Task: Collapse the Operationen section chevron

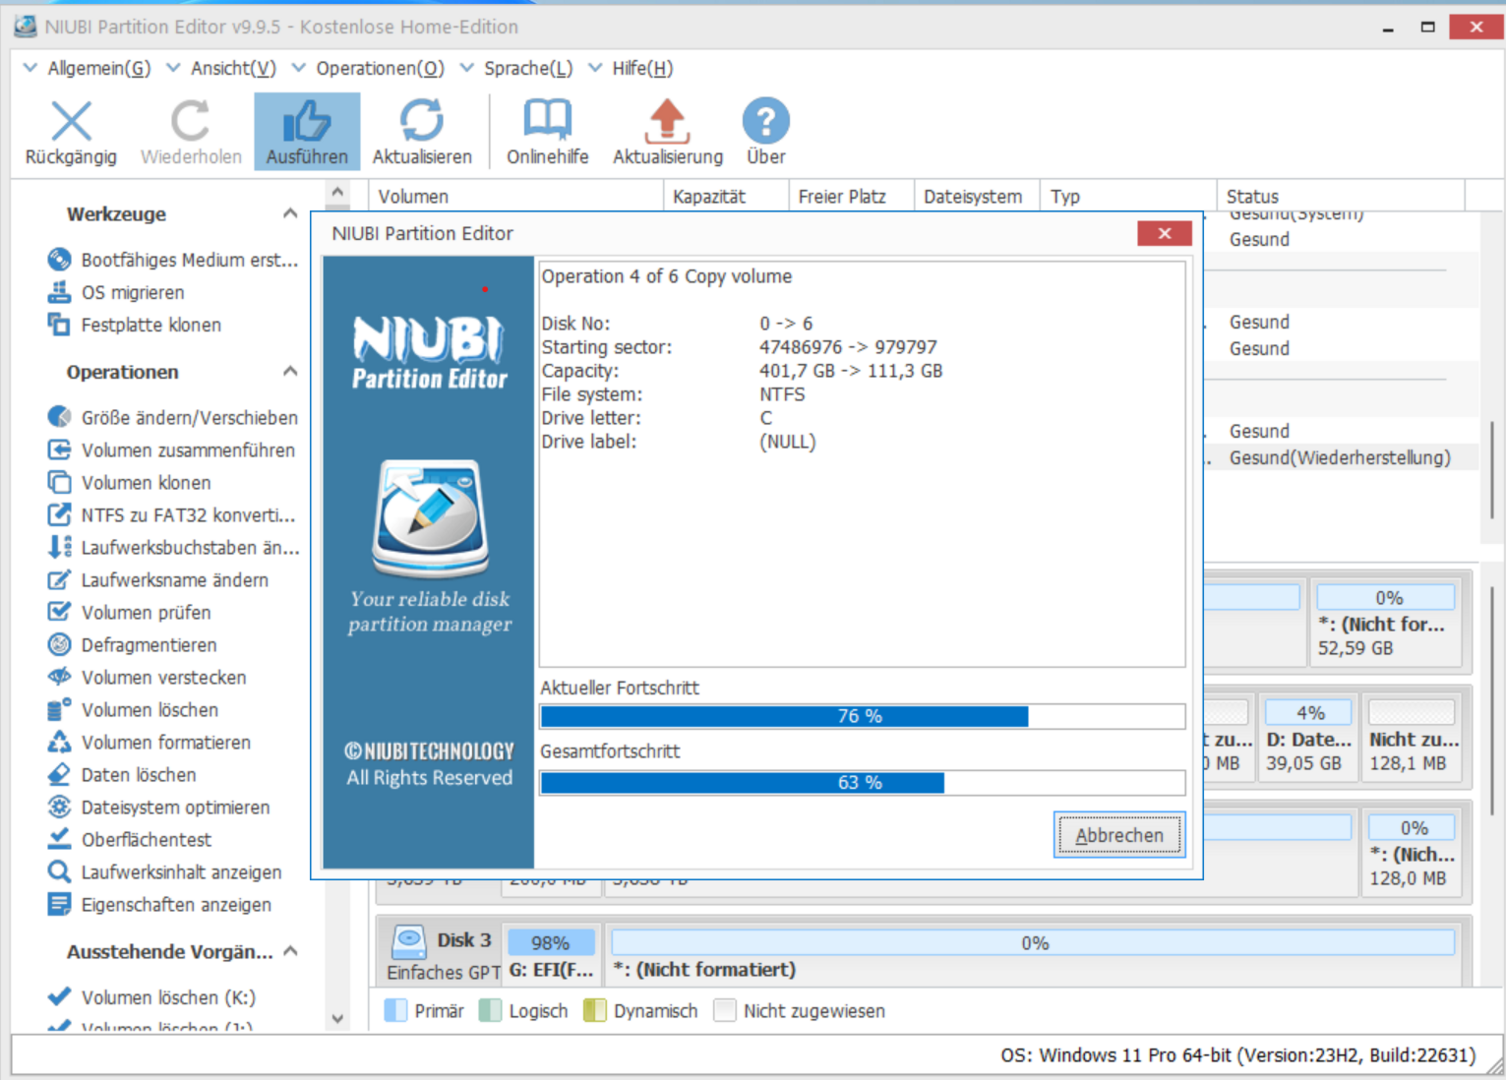Action: point(290,371)
